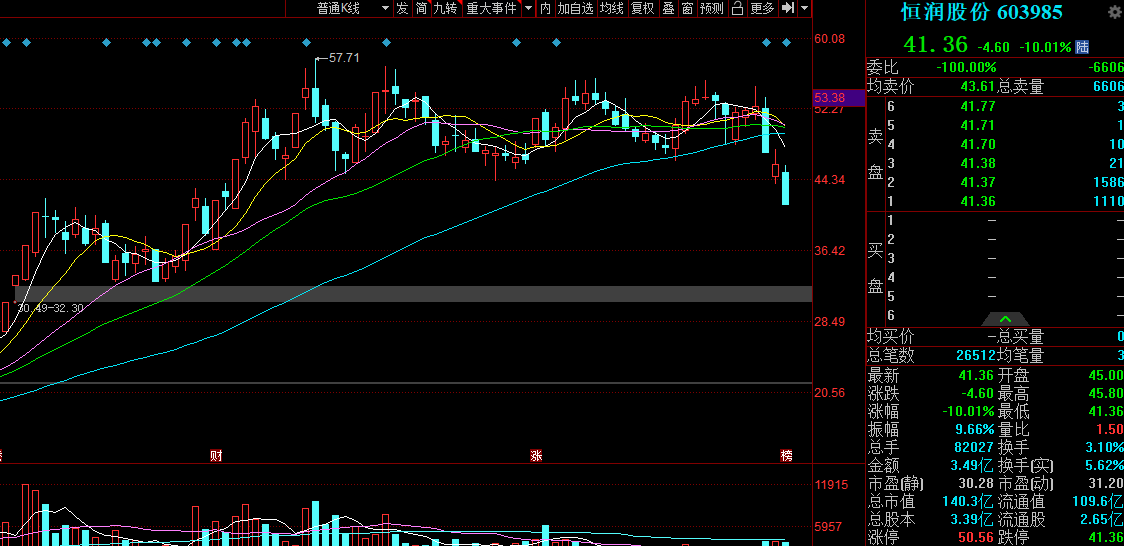Click the jump-to-end arrow icon
Viewport: 1124px width, 546px height.
788,9
